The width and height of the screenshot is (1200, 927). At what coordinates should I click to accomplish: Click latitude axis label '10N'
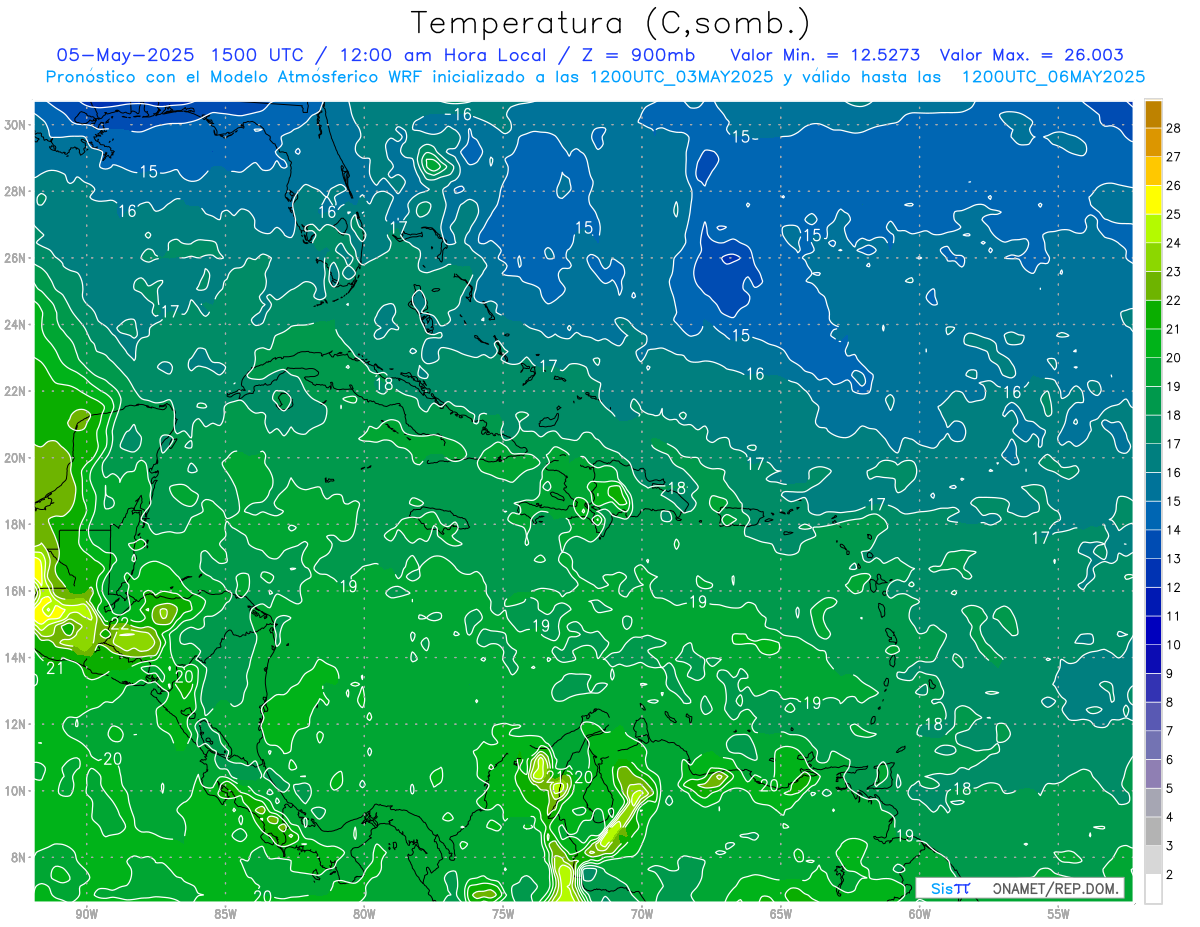click(x=16, y=791)
